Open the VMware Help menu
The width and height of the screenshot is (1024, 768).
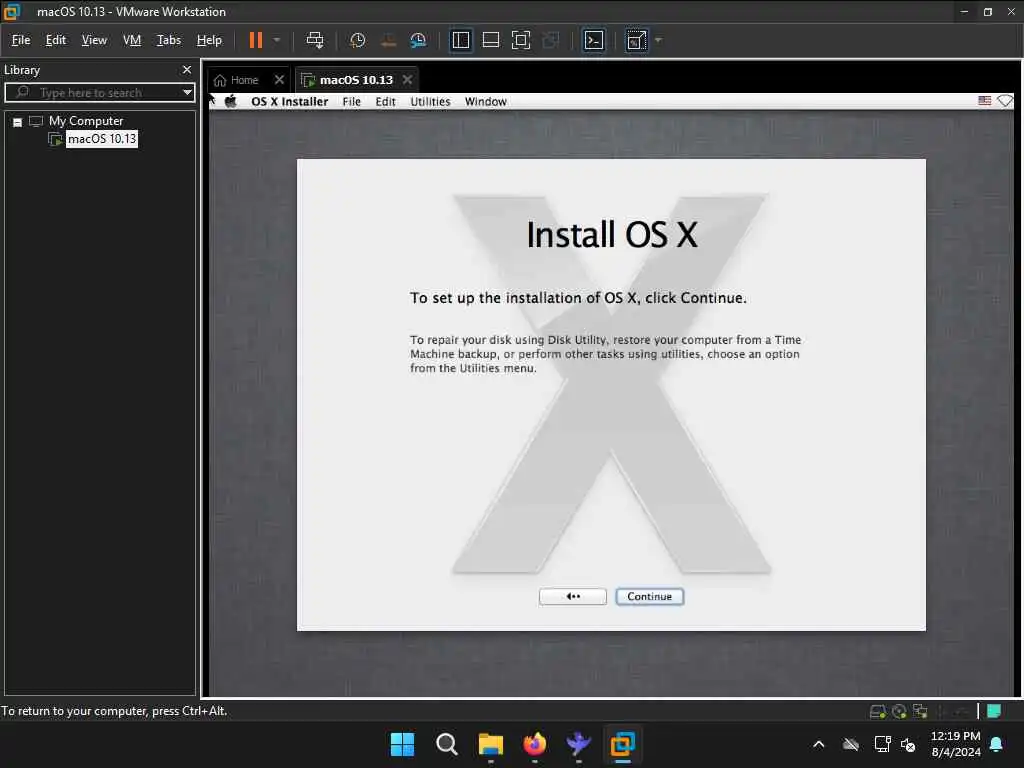click(x=210, y=40)
